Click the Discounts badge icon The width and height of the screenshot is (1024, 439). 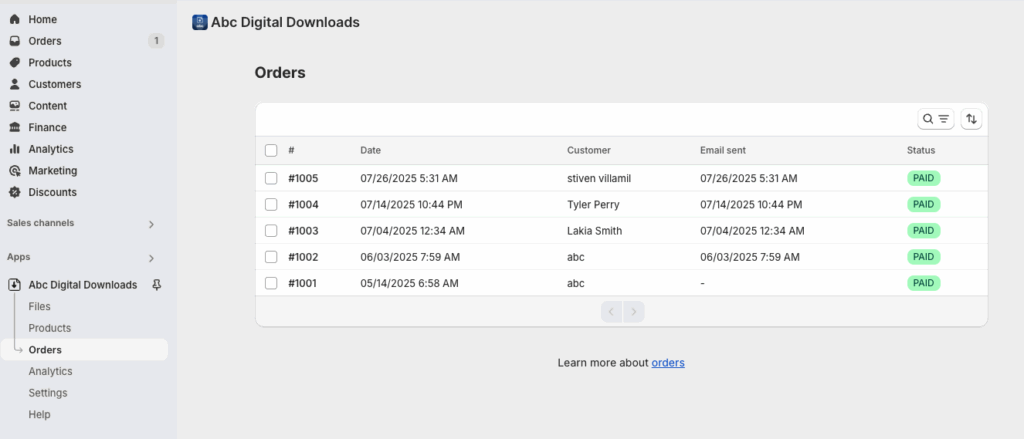tap(14, 192)
